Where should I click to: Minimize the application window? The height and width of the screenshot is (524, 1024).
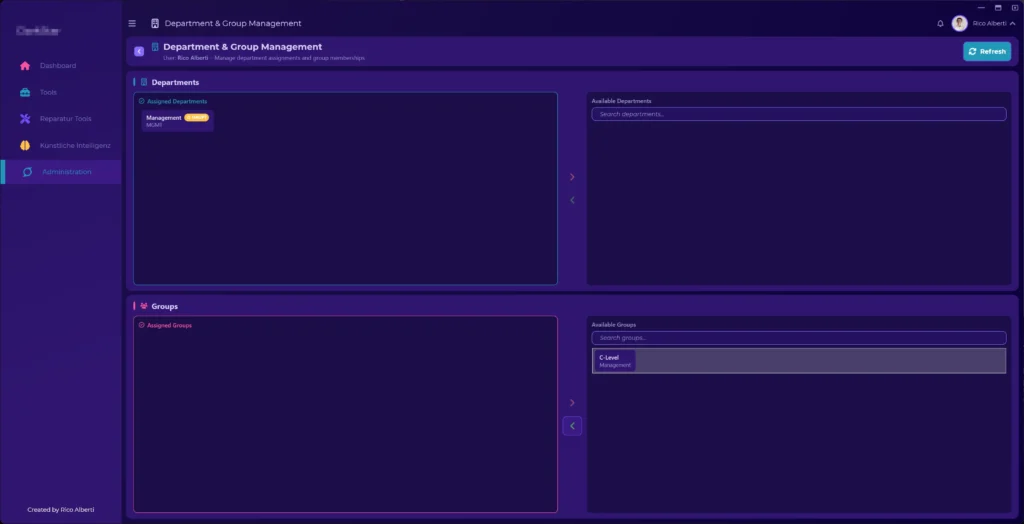tap(981, 7)
